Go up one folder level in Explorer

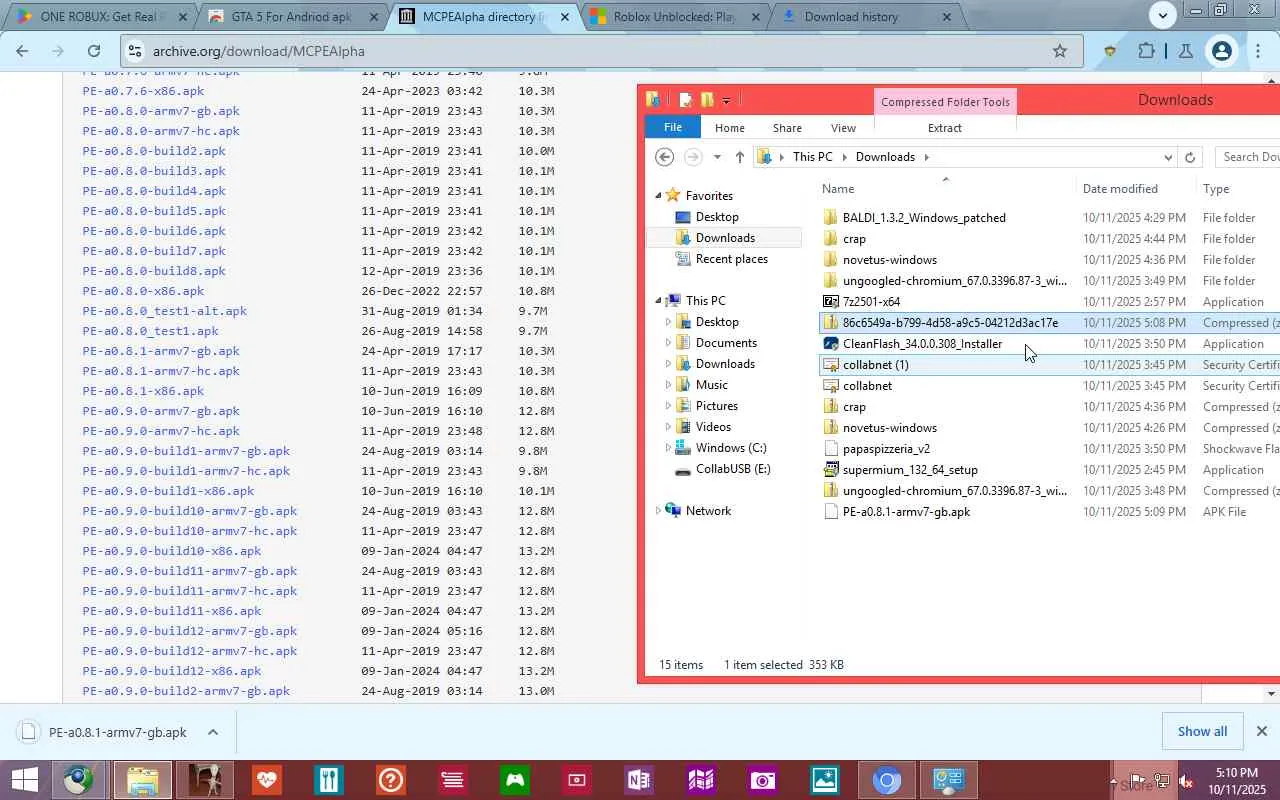coord(739,157)
